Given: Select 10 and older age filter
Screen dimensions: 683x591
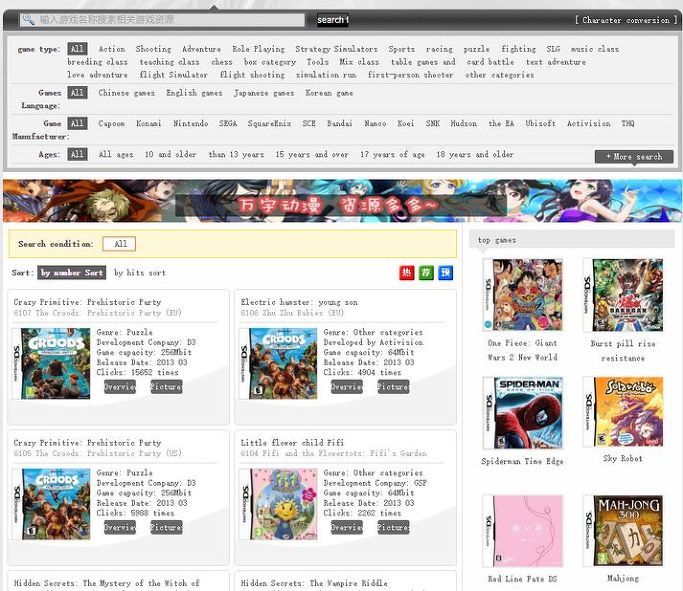Looking at the screenshot, I should tap(170, 155).
